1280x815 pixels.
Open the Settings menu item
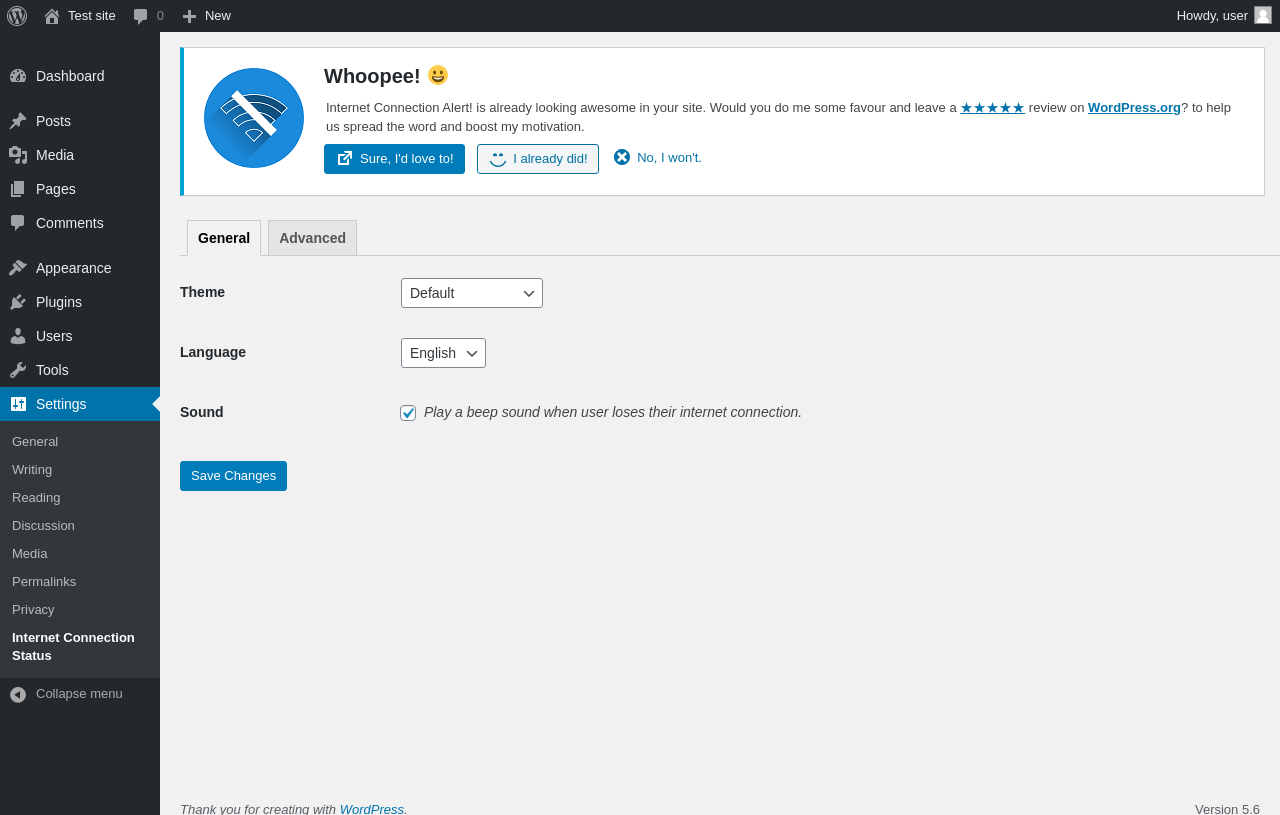80,404
